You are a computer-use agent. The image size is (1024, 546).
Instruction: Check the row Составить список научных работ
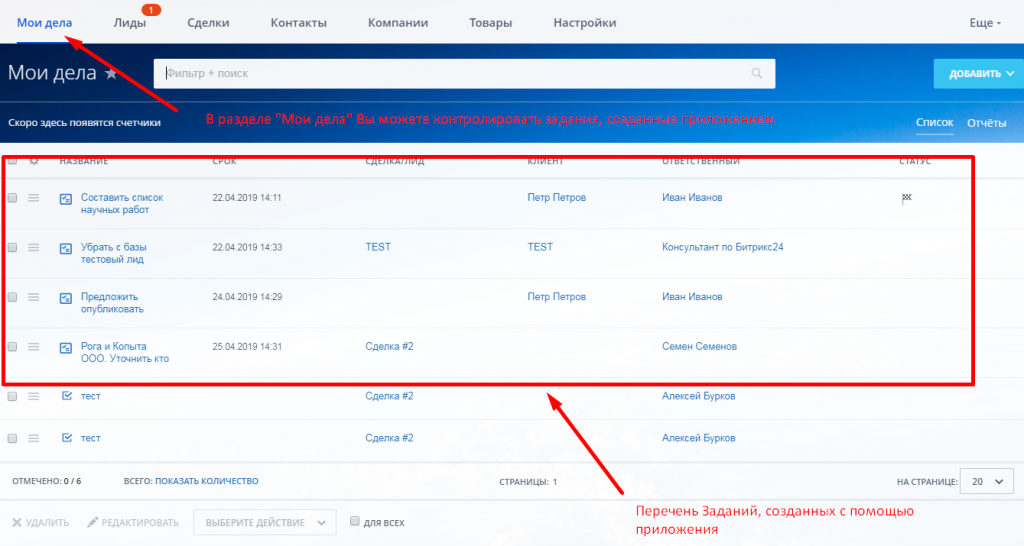click(x=12, y=197)
